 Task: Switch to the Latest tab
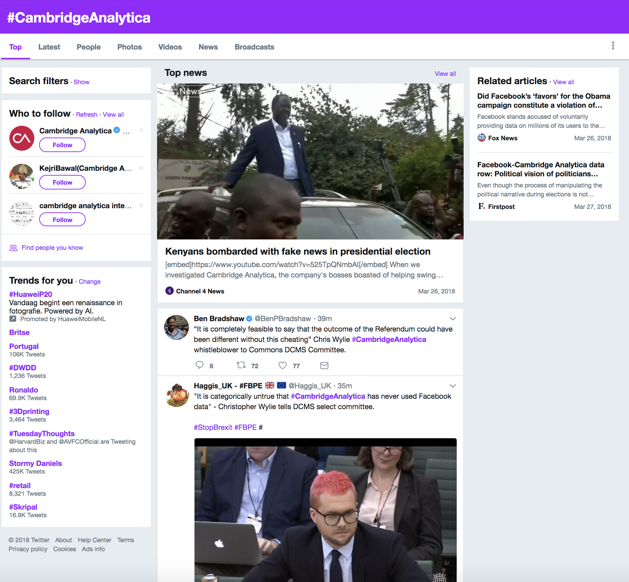[49, 47]
